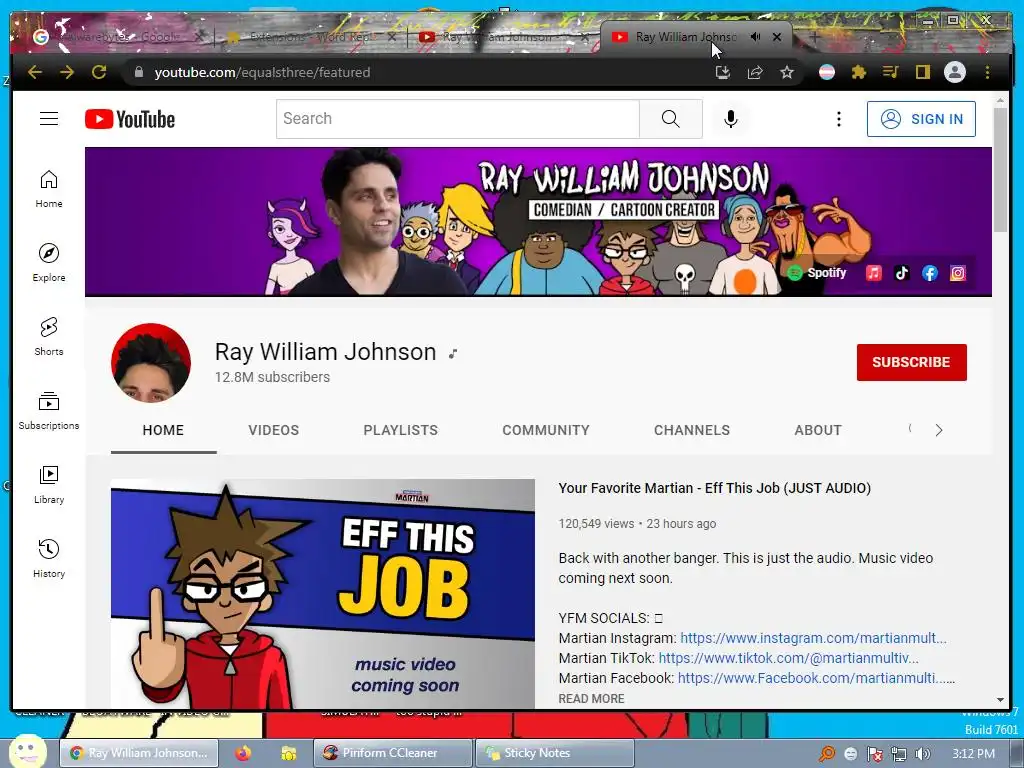1024x768 pixels.
Task: Open the TikTok icon on the banner
Action: (x=902, y=273)
